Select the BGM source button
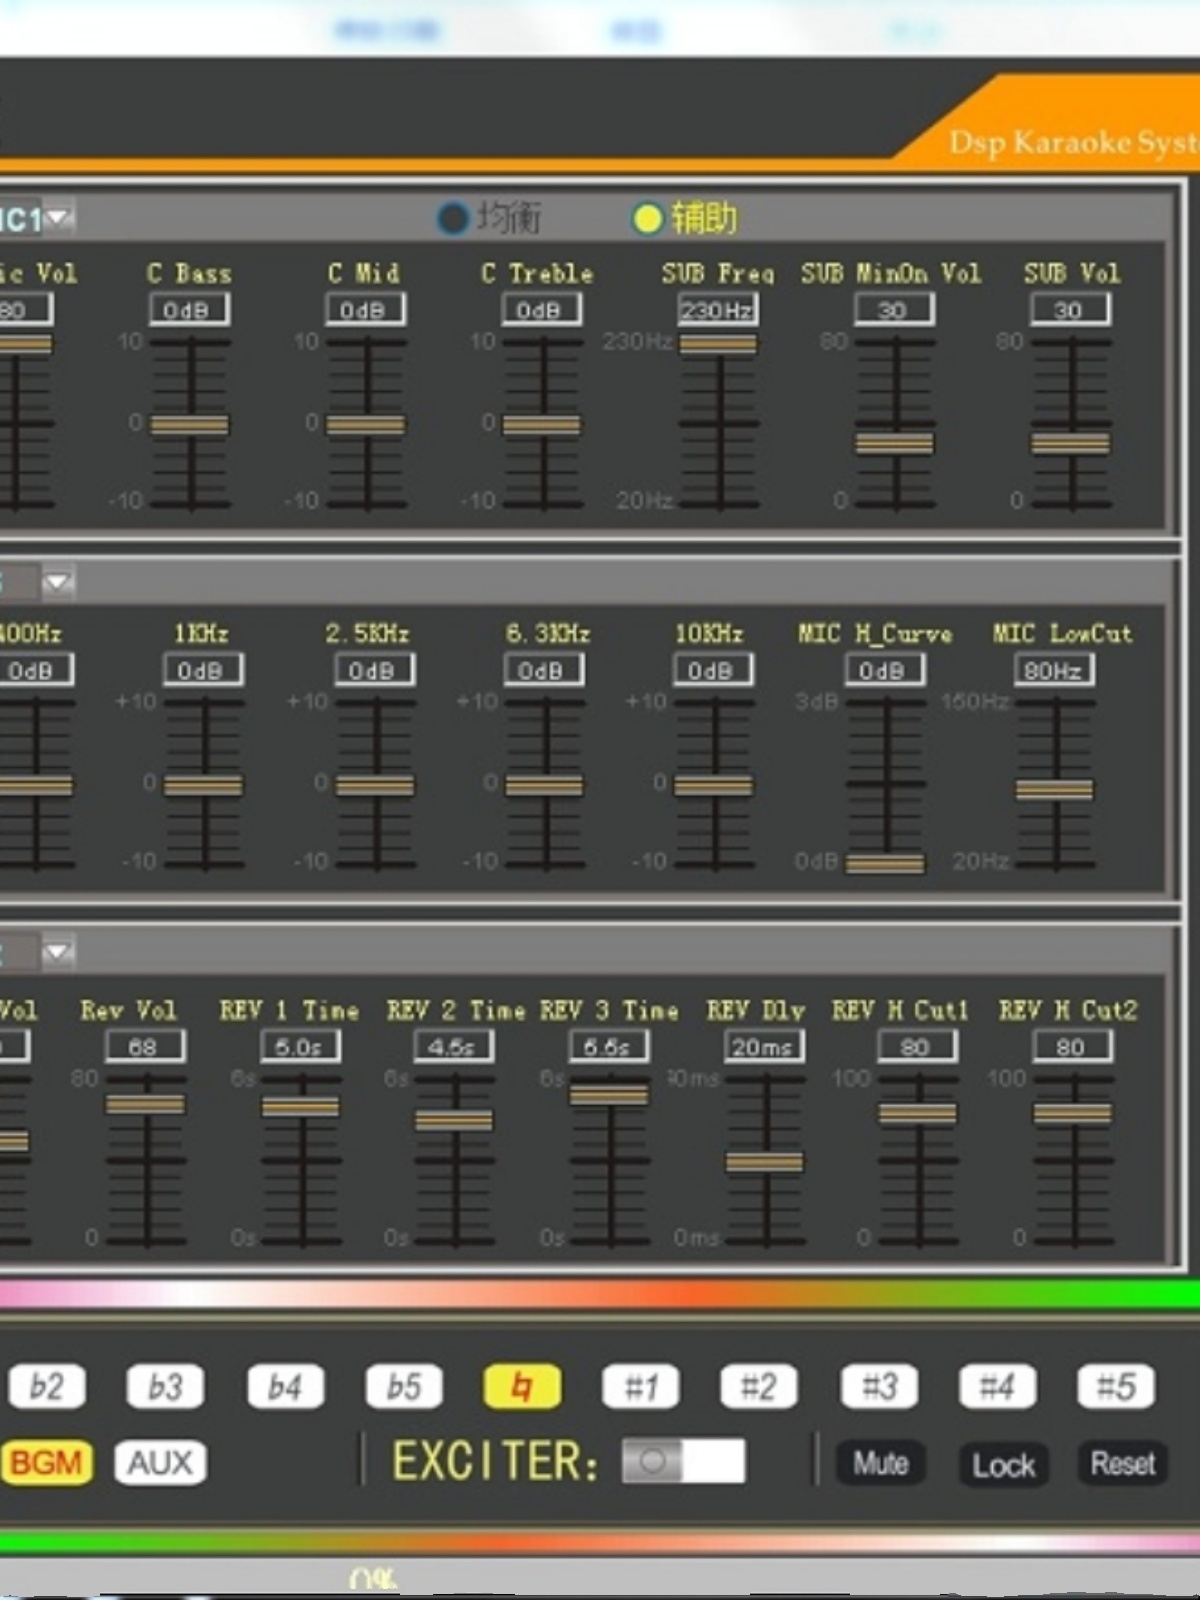This screenshot has width=1200, height=1600. click(46, 1463)
